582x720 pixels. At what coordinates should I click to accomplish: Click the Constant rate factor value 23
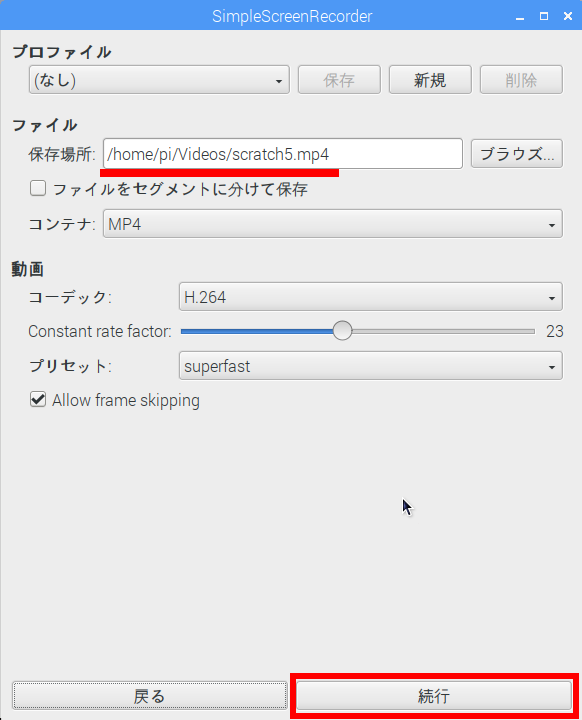tap(554, 331)
